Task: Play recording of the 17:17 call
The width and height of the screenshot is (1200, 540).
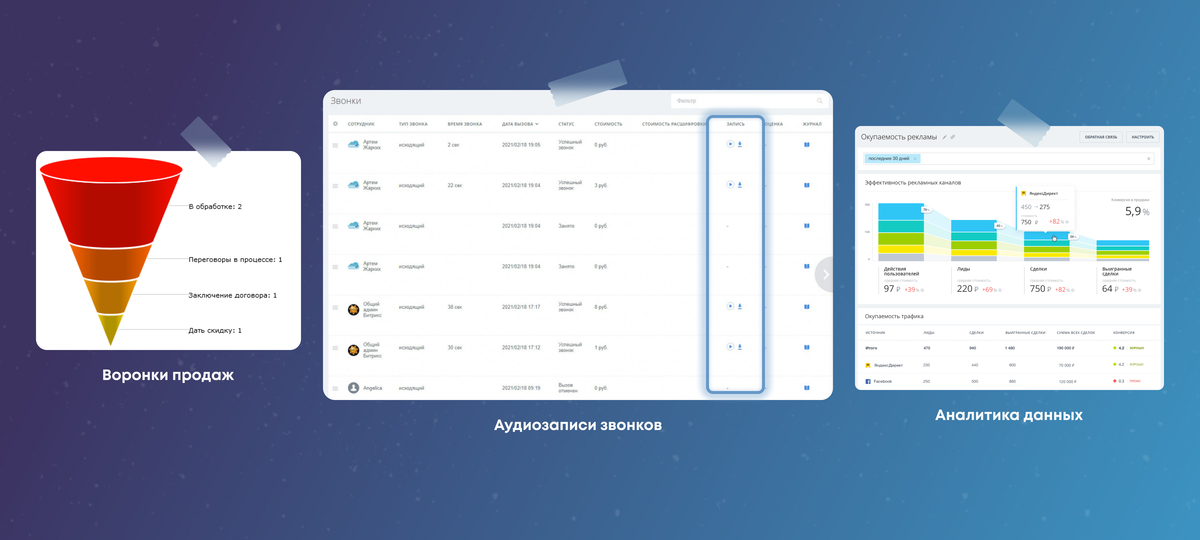Action: point(730,307)
